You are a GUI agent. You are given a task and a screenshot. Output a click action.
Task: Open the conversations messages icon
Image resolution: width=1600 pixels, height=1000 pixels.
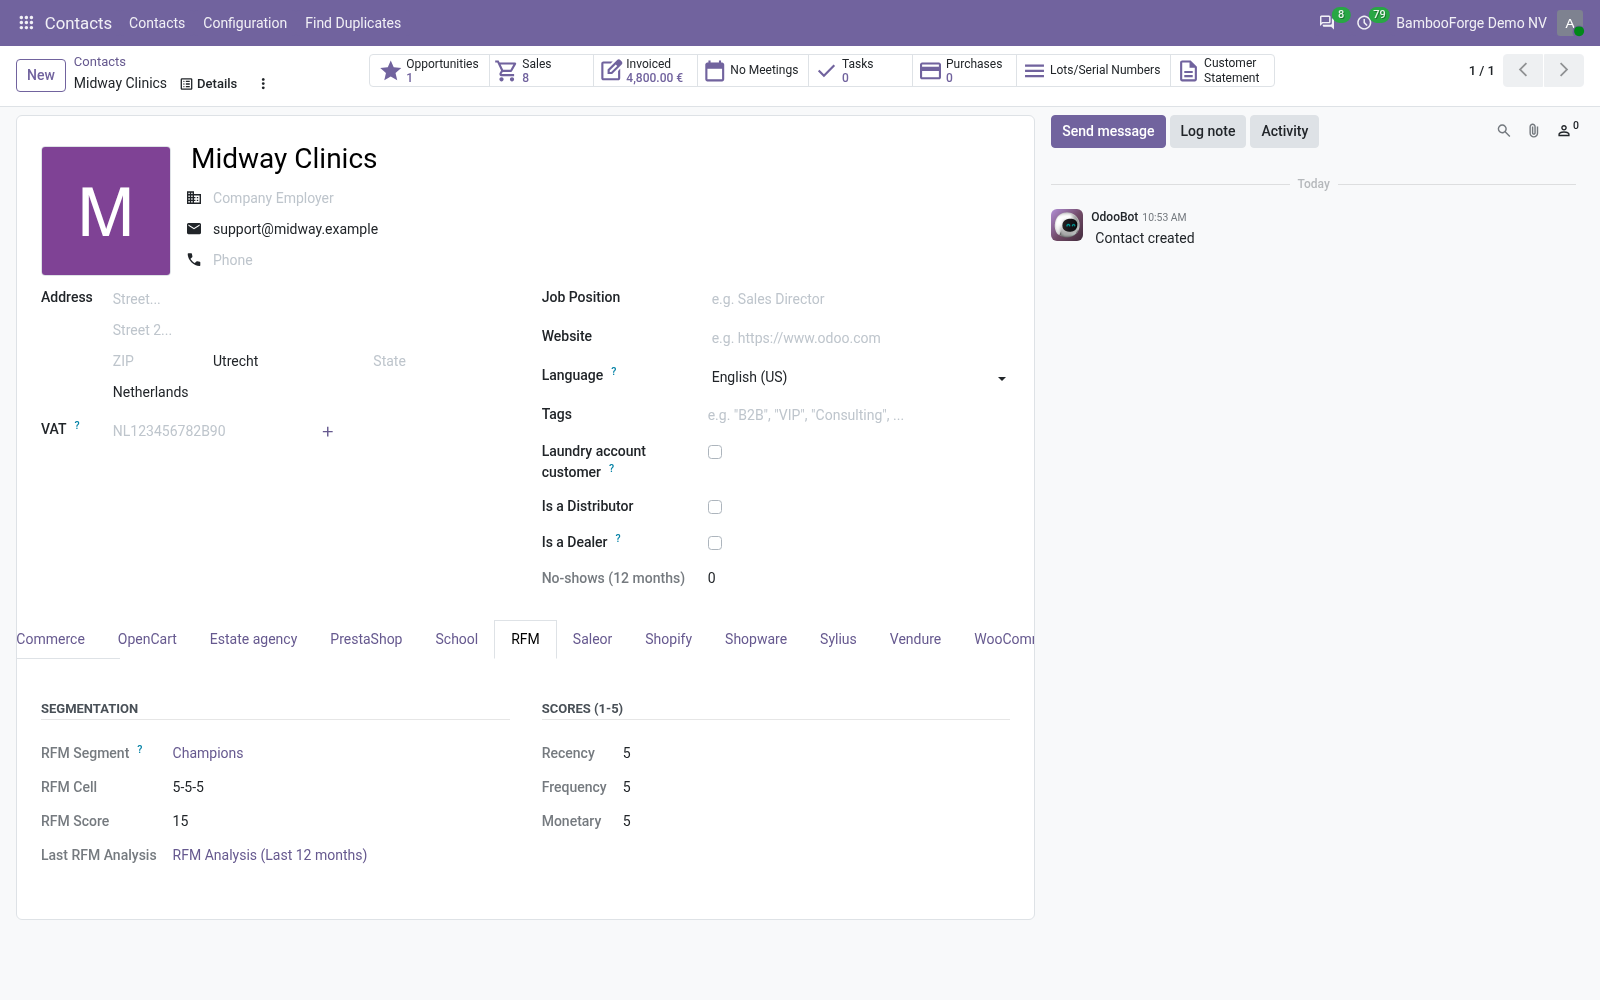[1327, 22]
